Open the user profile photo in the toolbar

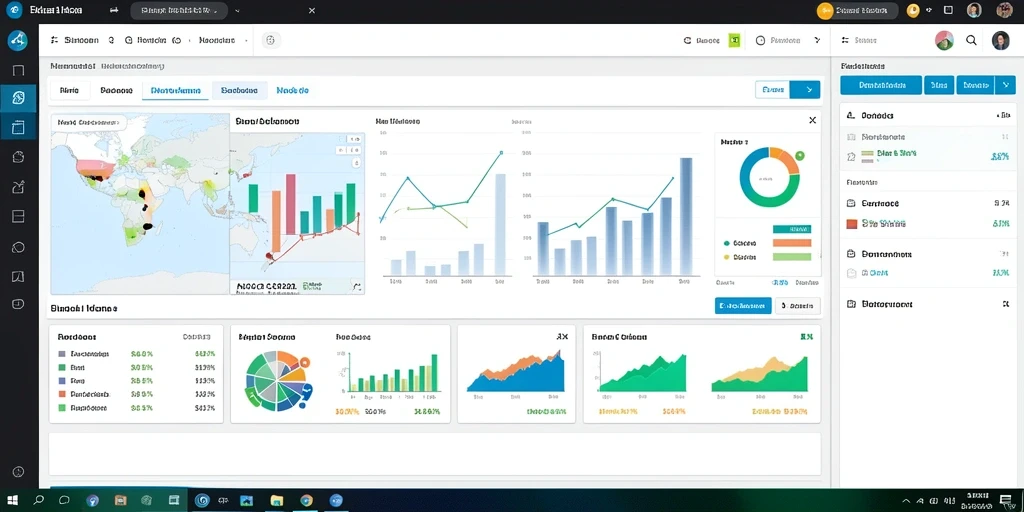[1000, 40]
